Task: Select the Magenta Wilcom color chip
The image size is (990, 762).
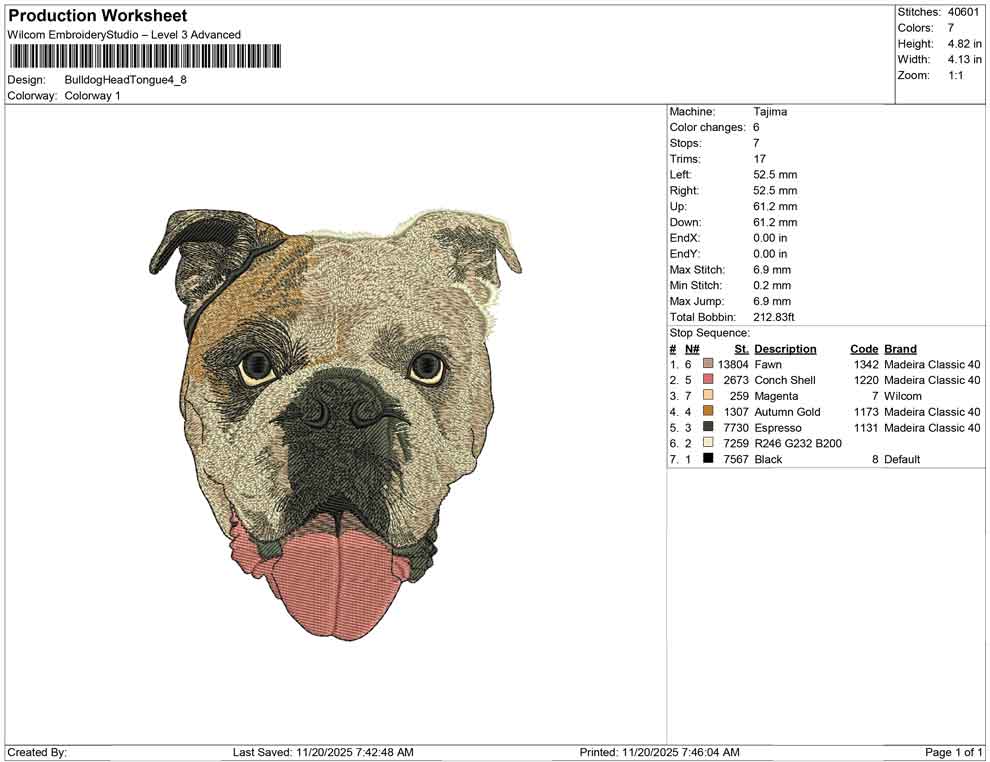Action: click(708, 396)
